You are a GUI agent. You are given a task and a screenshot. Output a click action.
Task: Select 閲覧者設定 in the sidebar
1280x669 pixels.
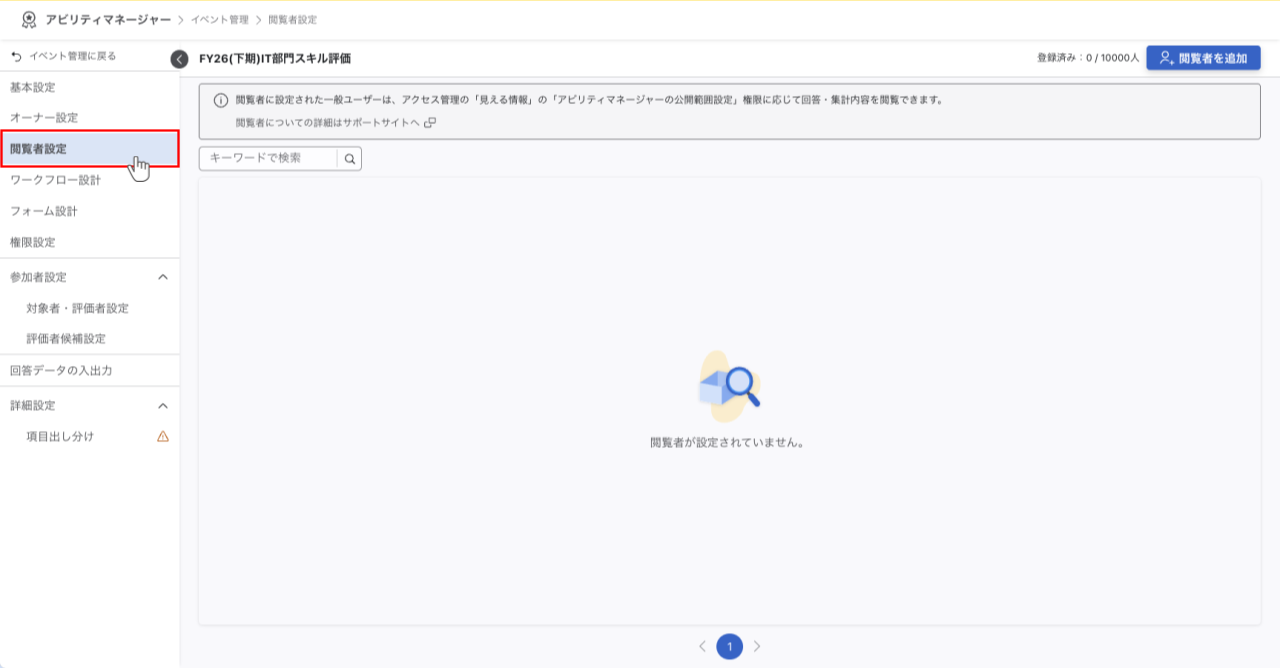90,149
